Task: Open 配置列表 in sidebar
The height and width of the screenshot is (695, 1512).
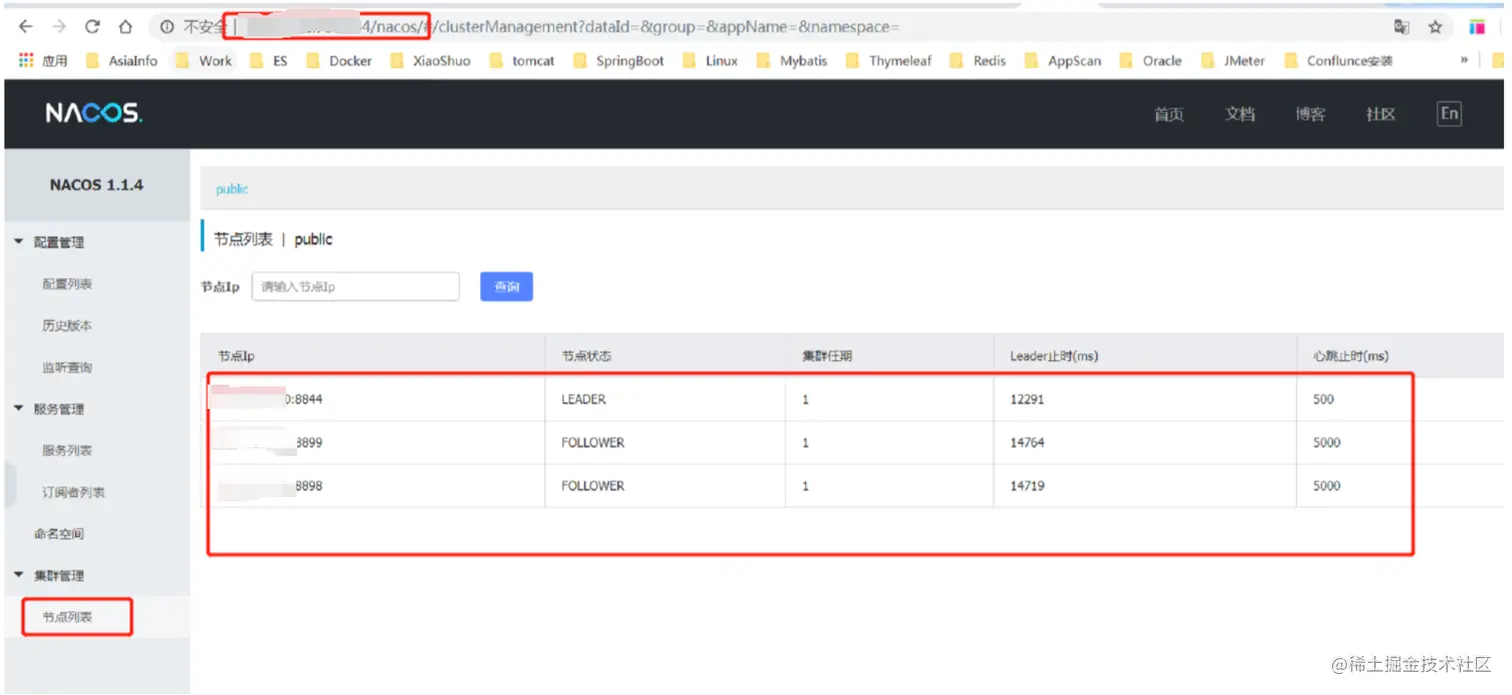Action: click(67, 284)
